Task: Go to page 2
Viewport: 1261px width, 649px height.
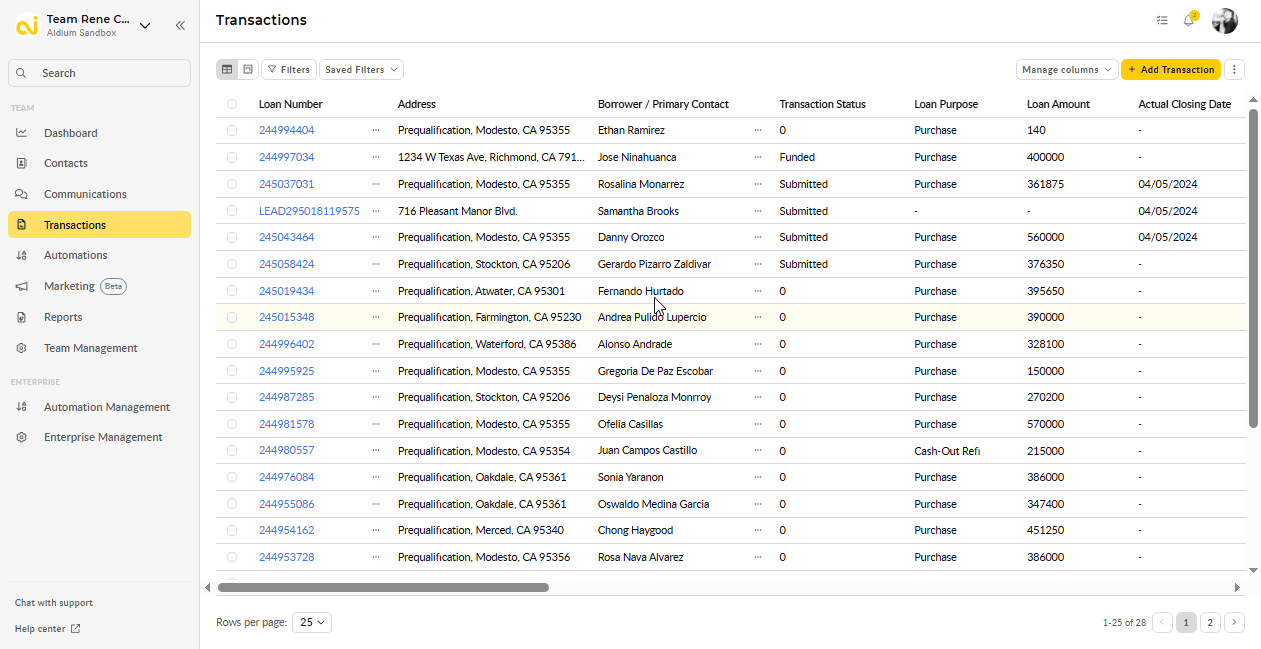Action: 1210,622
